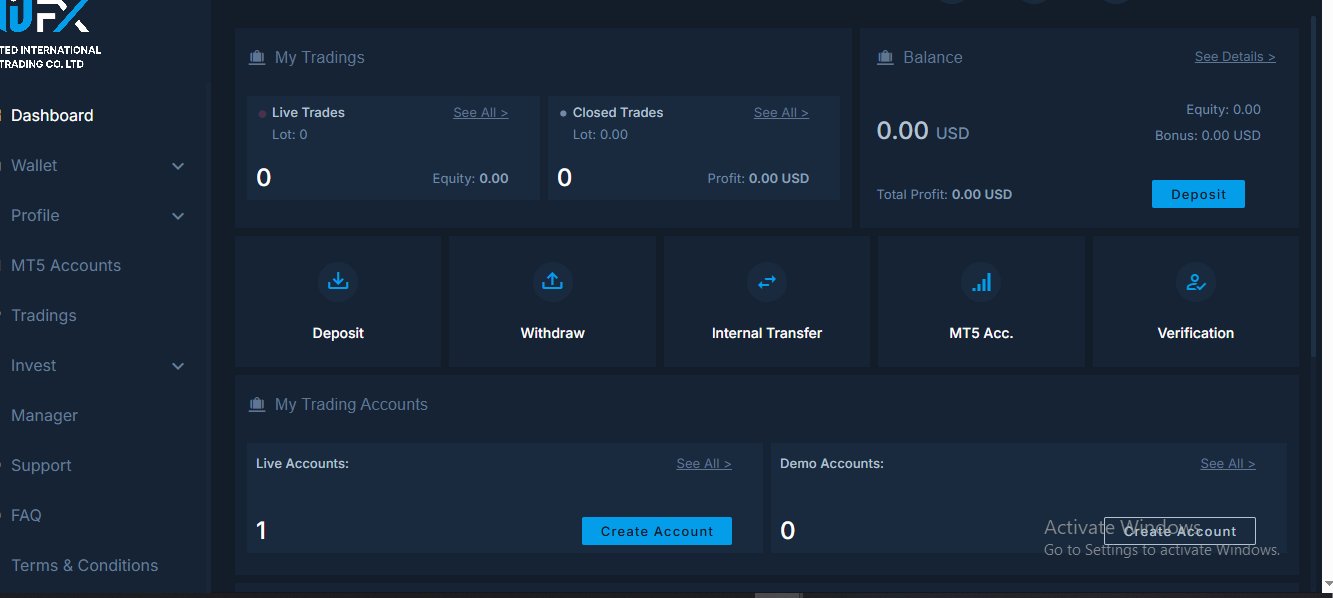Open the Verification user-check icon
The height and width of the screenshot is (598, 1333).
pos(1195,282)
